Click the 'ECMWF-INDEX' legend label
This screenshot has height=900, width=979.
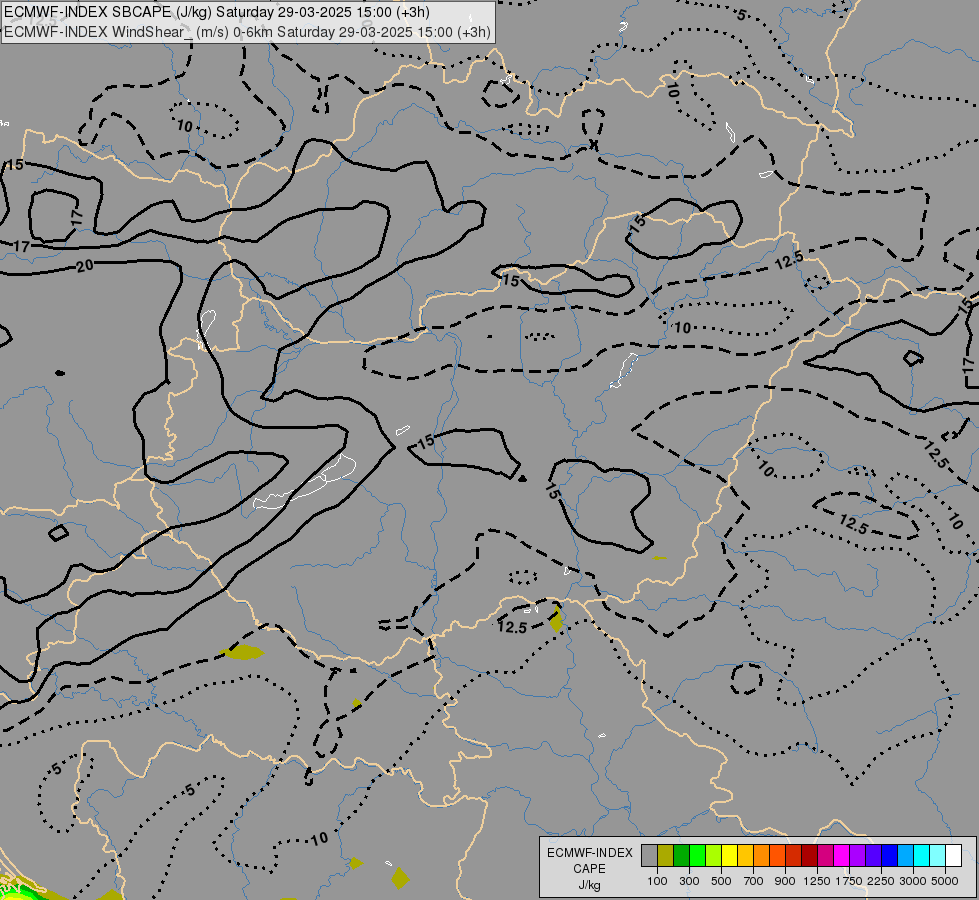click(590, 853)
